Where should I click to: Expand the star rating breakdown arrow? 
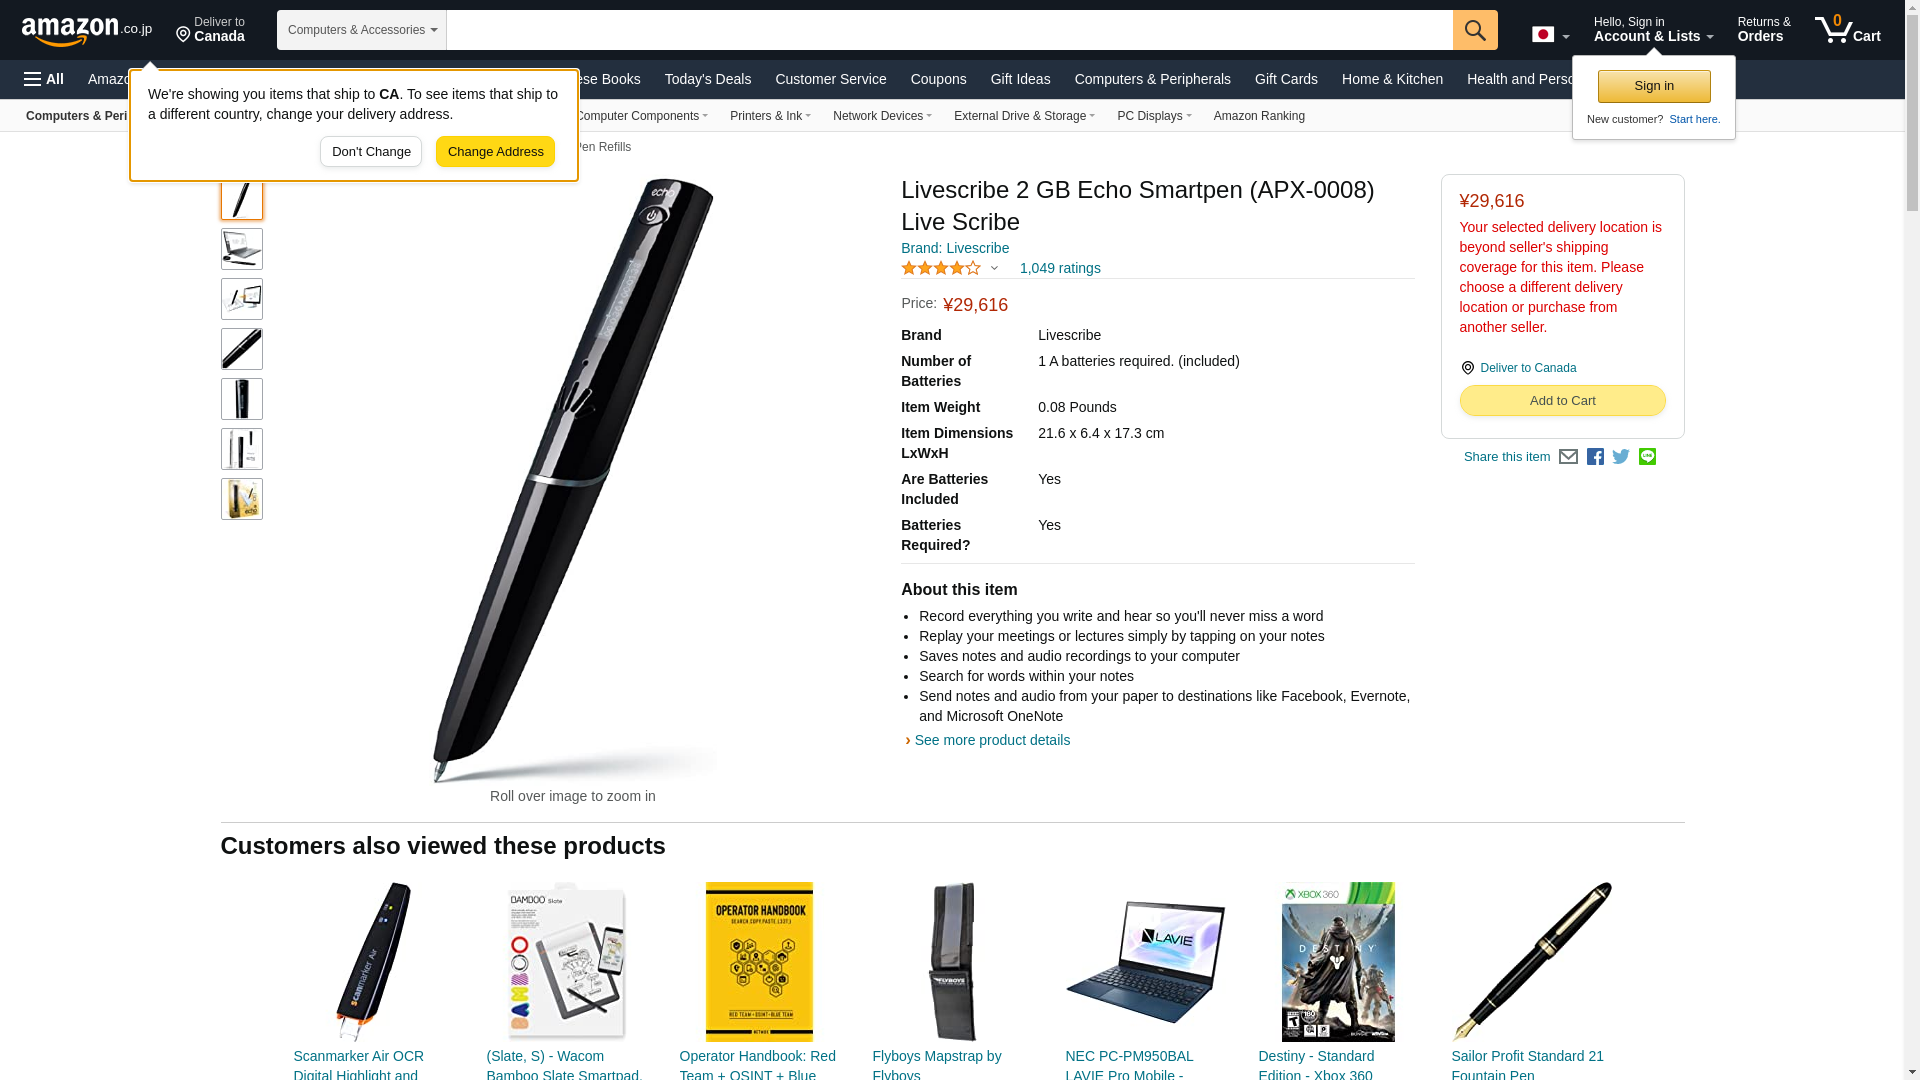[994, 268]
